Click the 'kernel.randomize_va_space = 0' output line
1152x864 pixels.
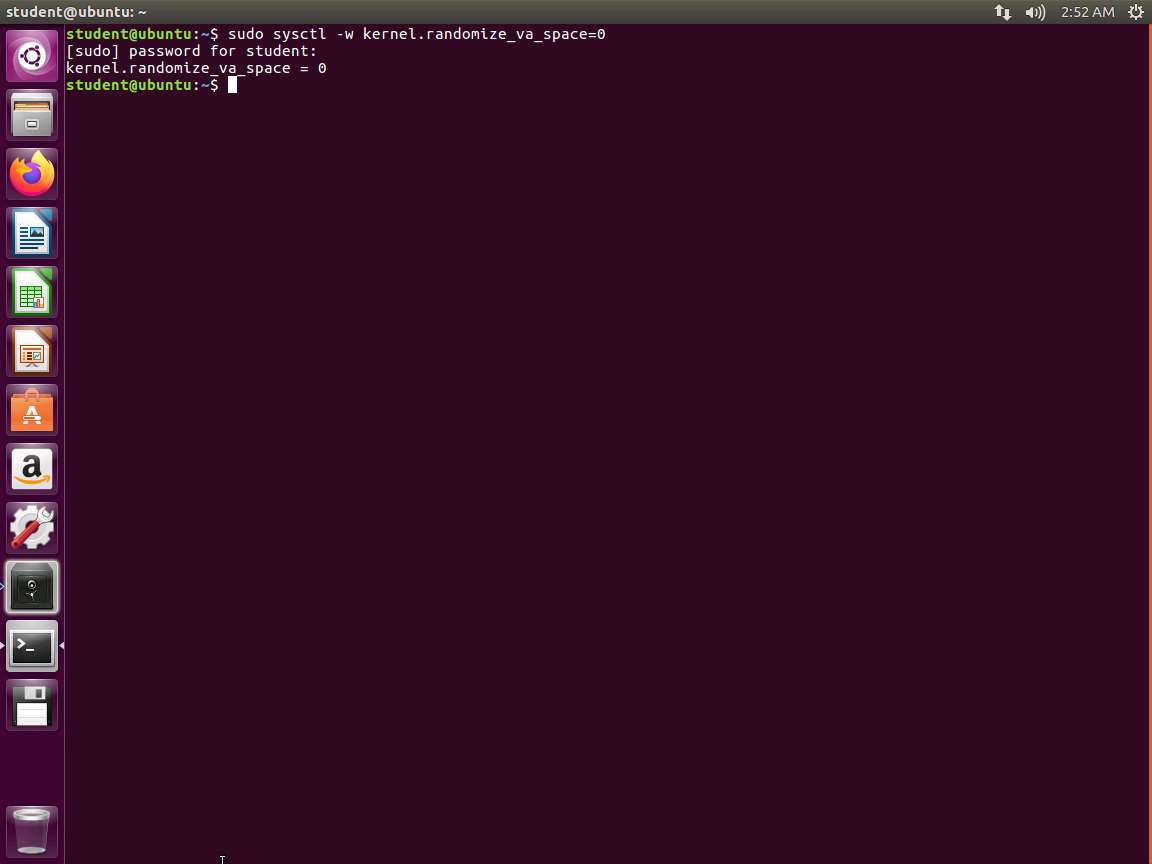196,68
